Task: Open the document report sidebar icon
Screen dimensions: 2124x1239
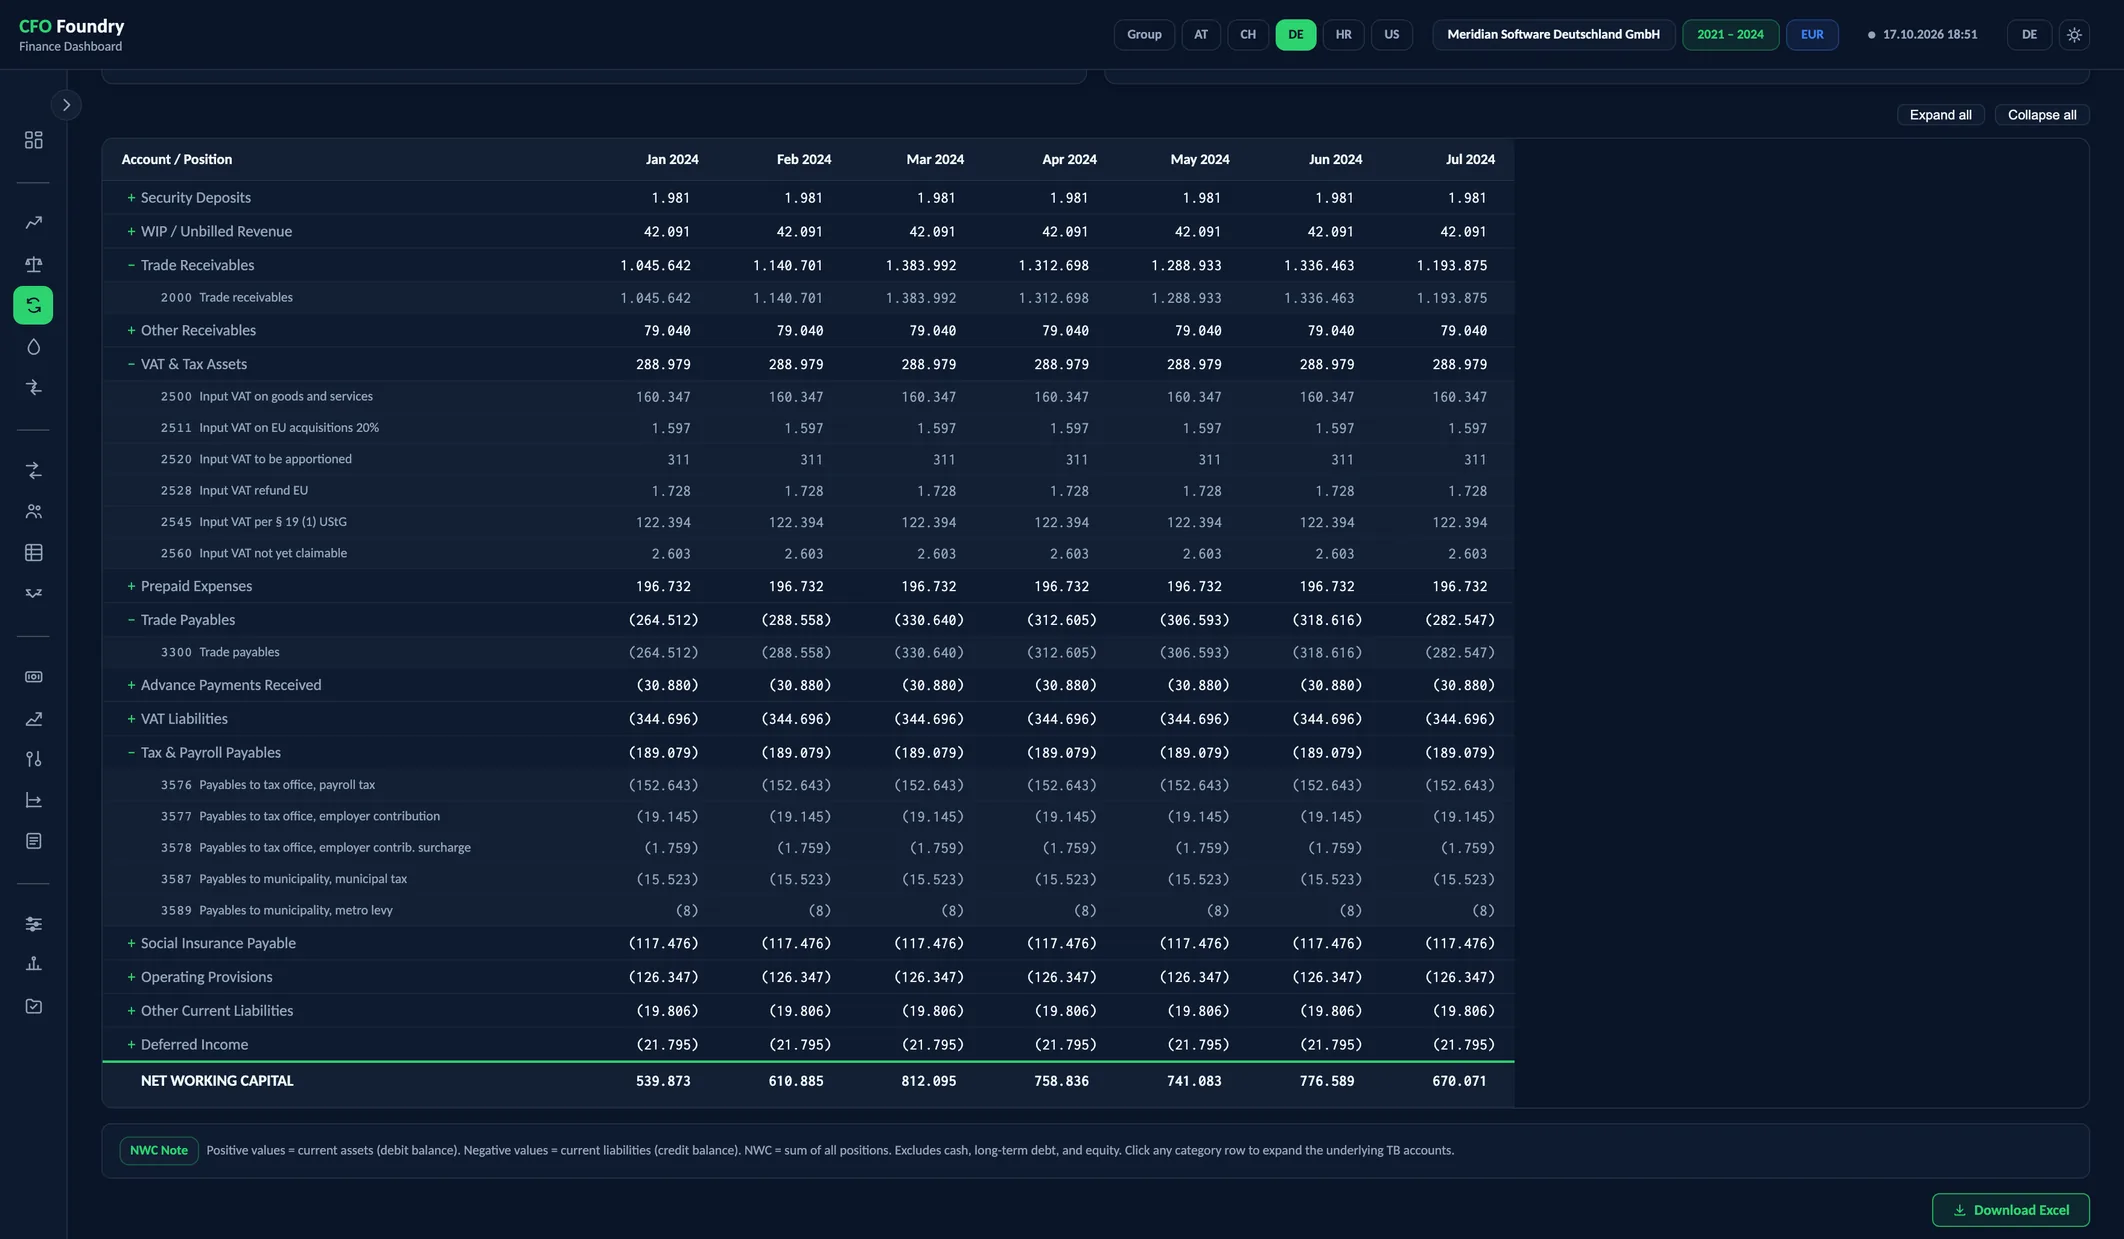Action: point(33,841)
